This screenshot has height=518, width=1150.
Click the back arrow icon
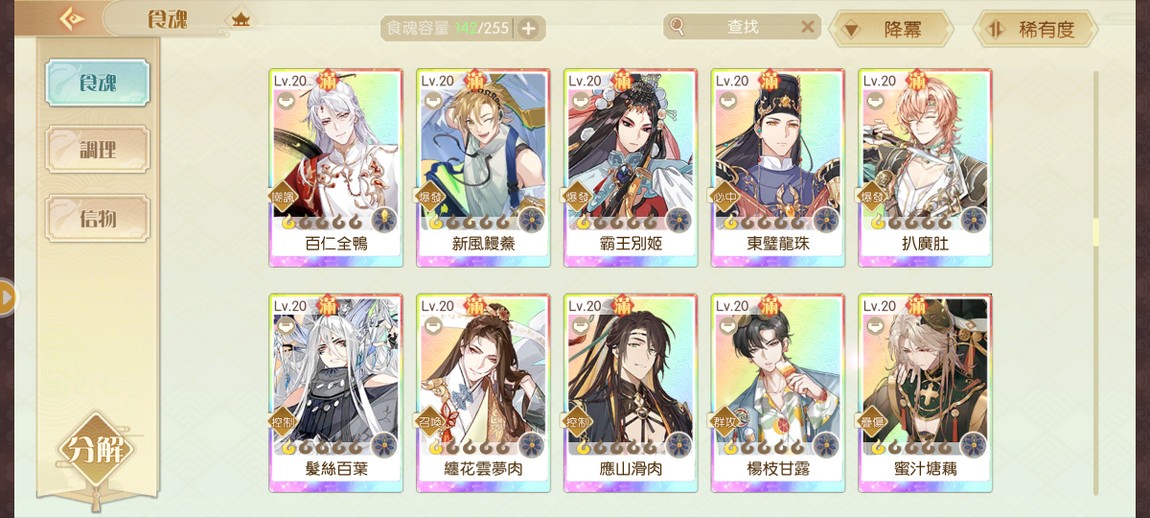70,19
